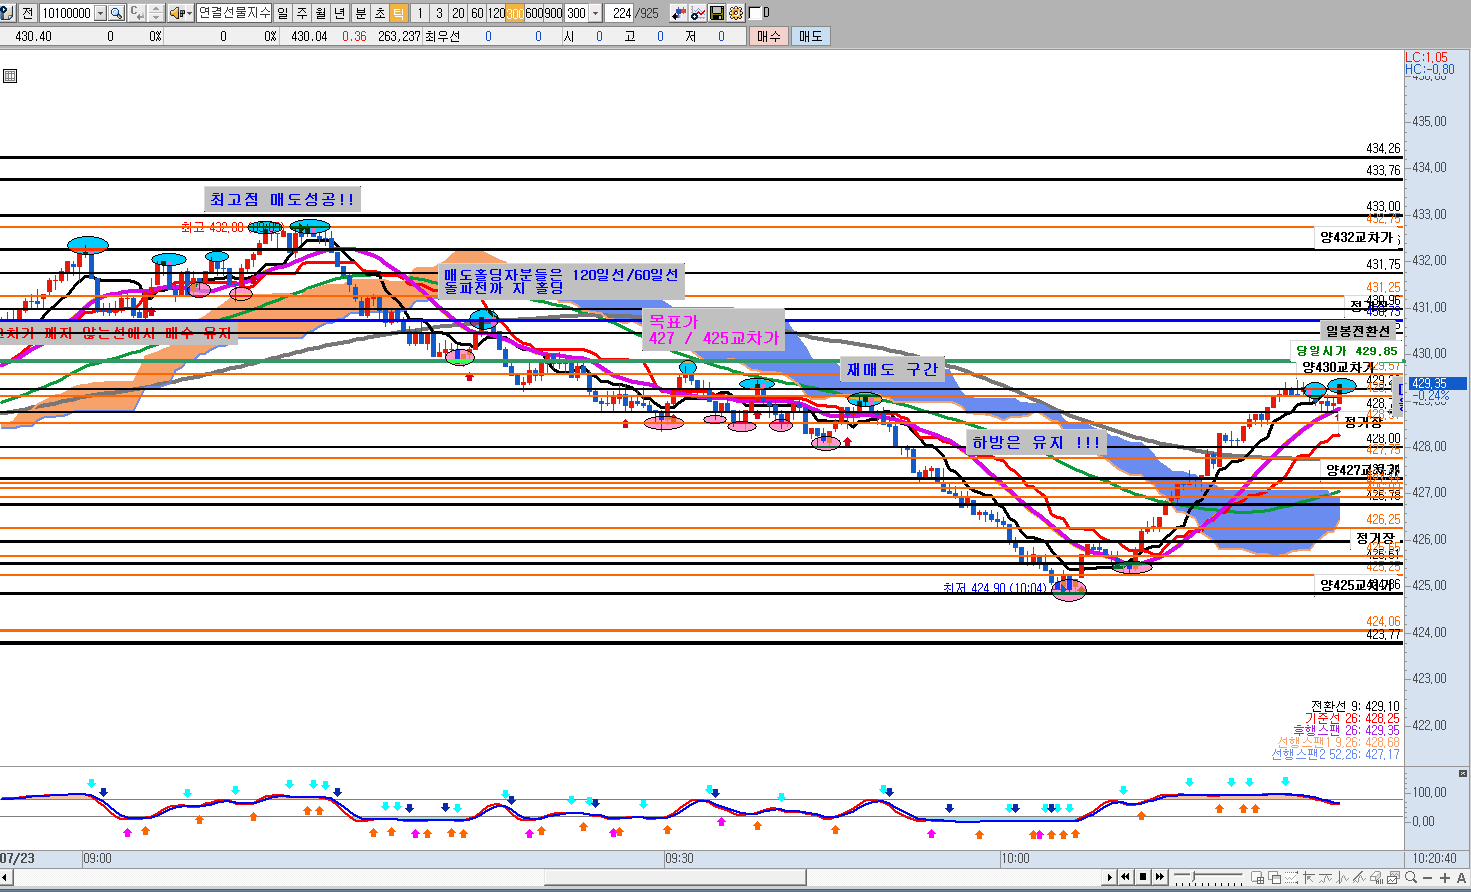The width and height of the screenshot is (1471, 892).
Task: Save the chart with the floppy disk icon
Action: 717,13
